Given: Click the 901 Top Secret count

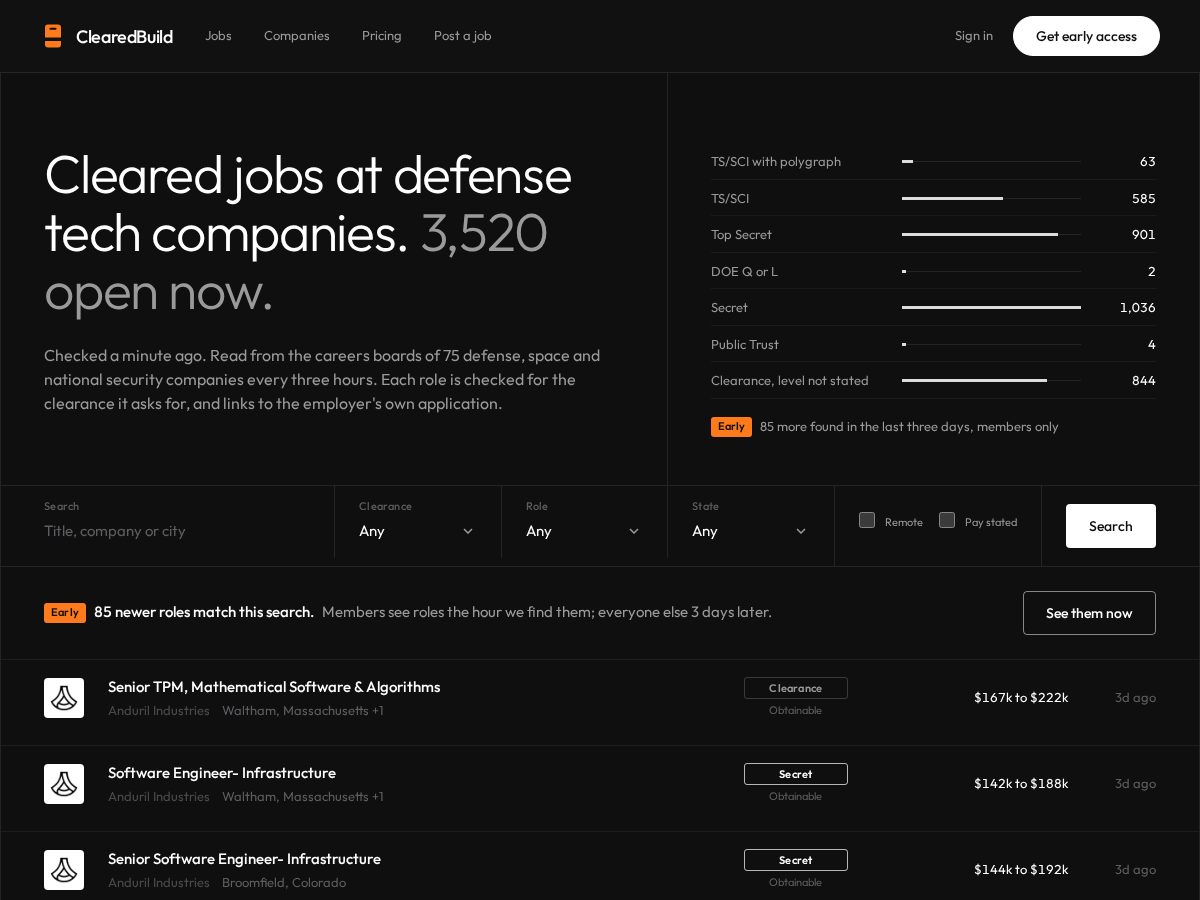Looking at the screenshot, I should coord(1144,234).
